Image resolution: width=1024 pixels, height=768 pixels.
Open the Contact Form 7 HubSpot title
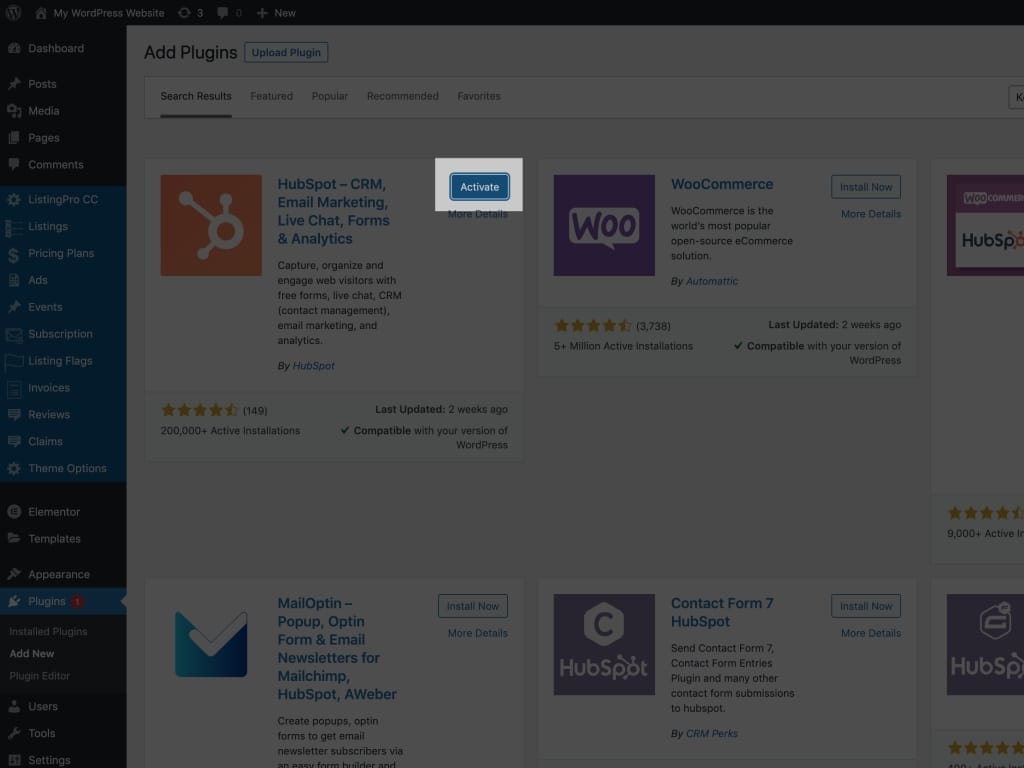tap(722, 613)
